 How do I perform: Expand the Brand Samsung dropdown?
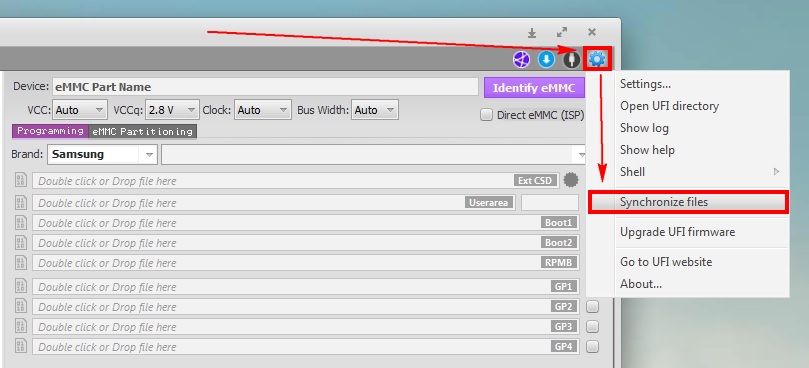[x=102, y=154]
